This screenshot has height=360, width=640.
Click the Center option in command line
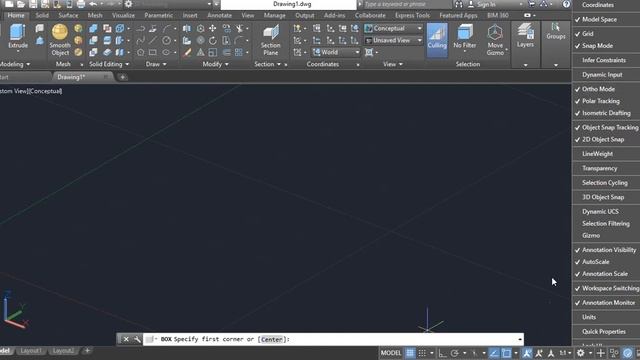point(271,339)
